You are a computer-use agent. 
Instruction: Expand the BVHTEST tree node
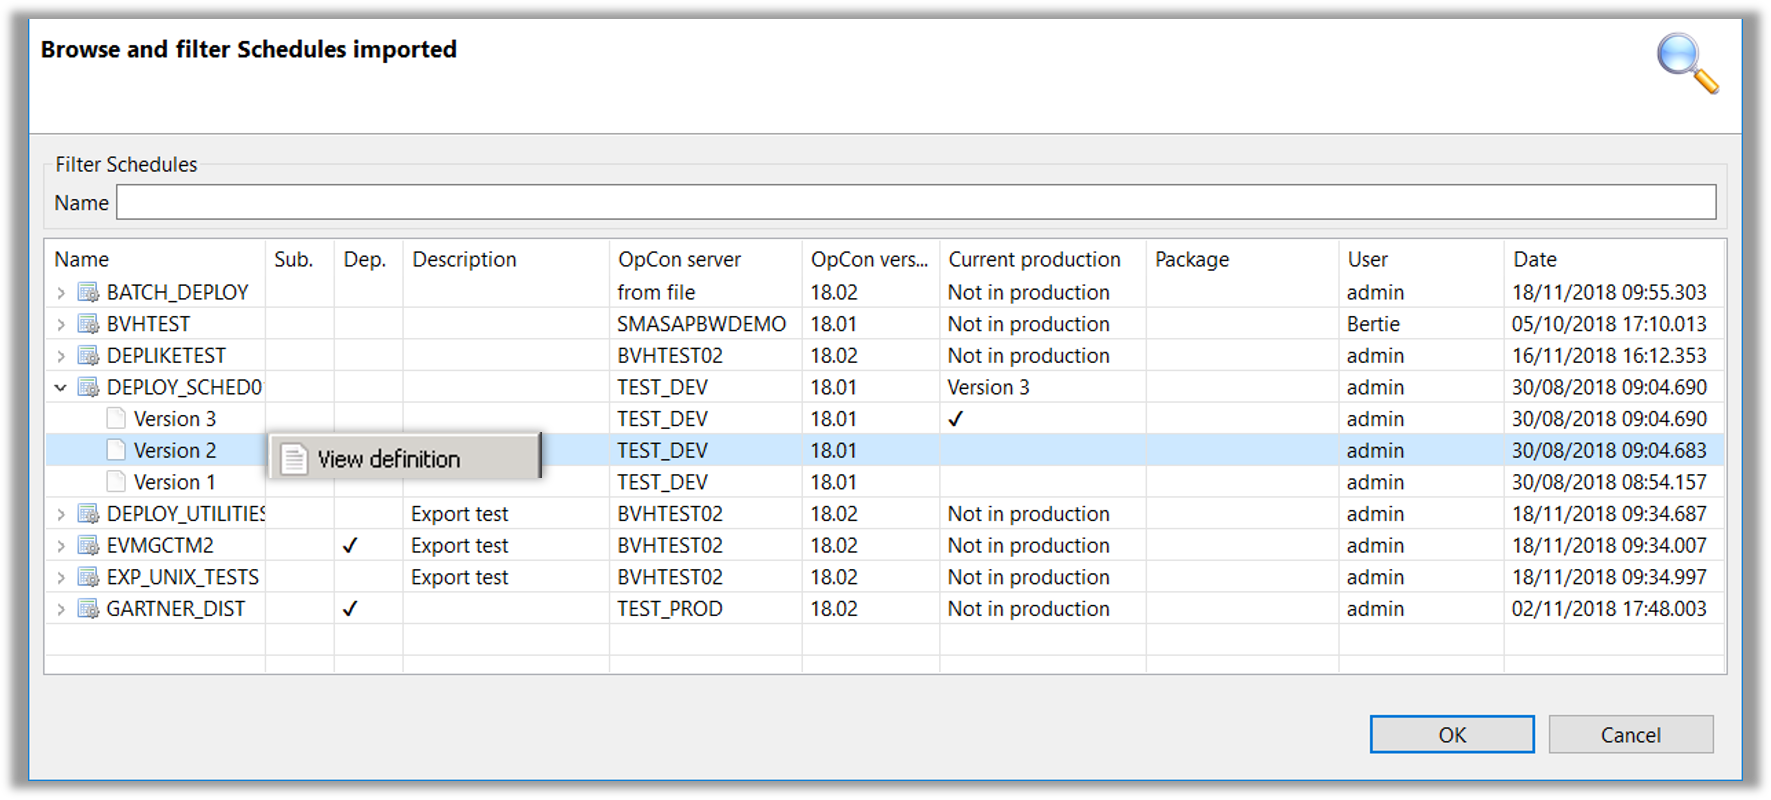pyautogui.click(x=61, y=324)
